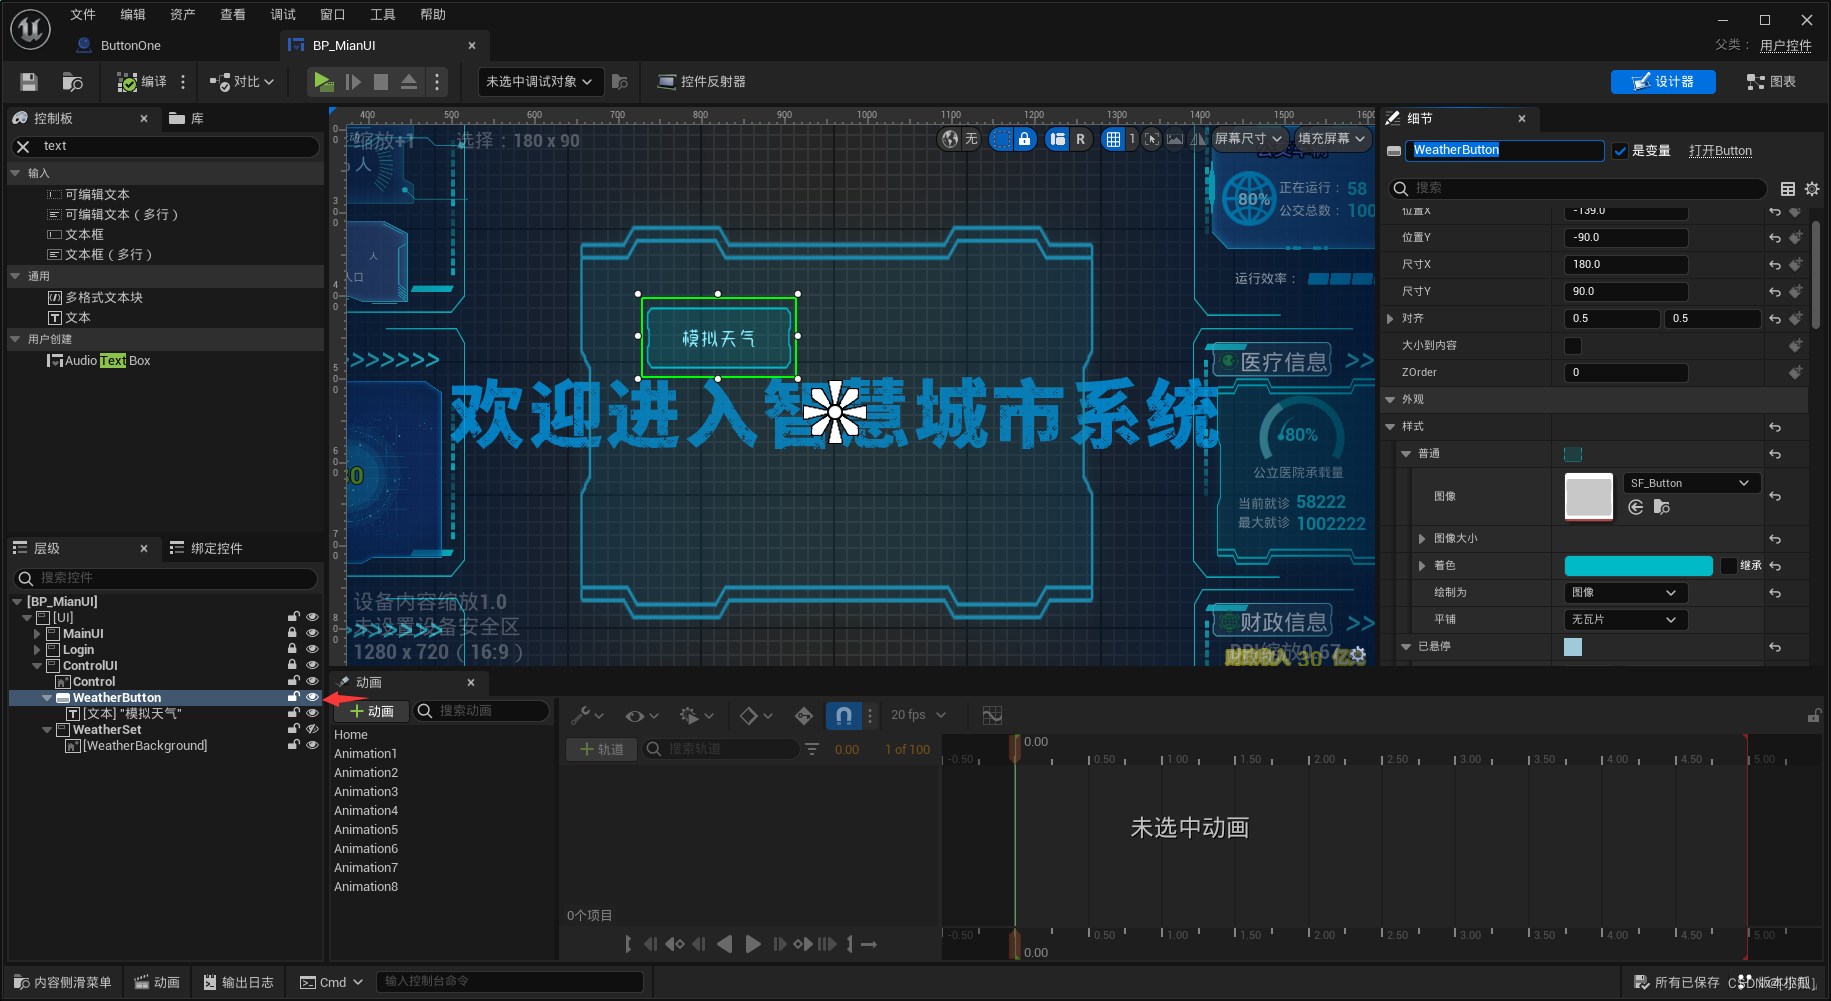Open the 平铺 无瓦片 dropdown
Image resolution: width=1831 pixels, height=1001 pixels.
[x=1626, y=620]
